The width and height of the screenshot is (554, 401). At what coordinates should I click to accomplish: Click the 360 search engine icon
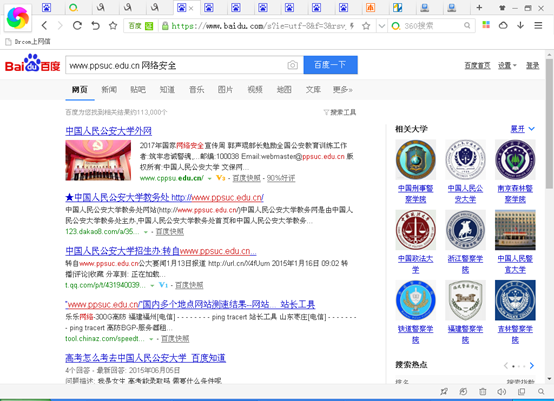point(396,26)
